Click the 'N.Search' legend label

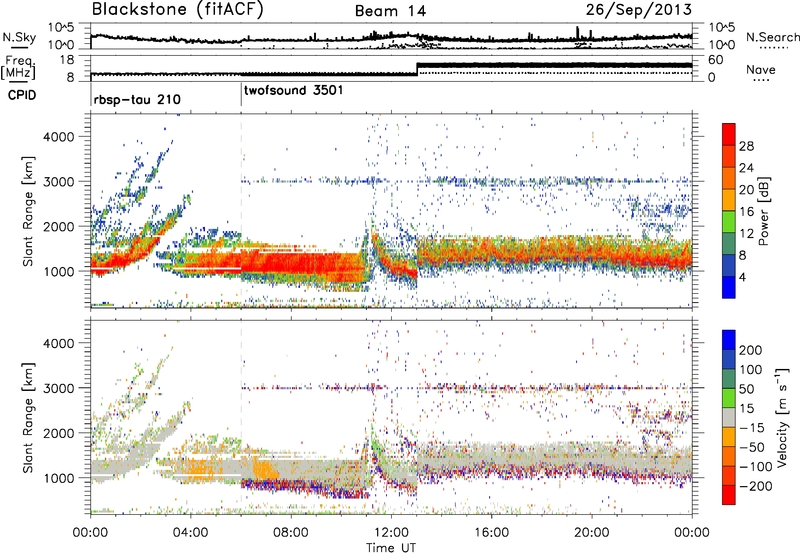[772, 37]
